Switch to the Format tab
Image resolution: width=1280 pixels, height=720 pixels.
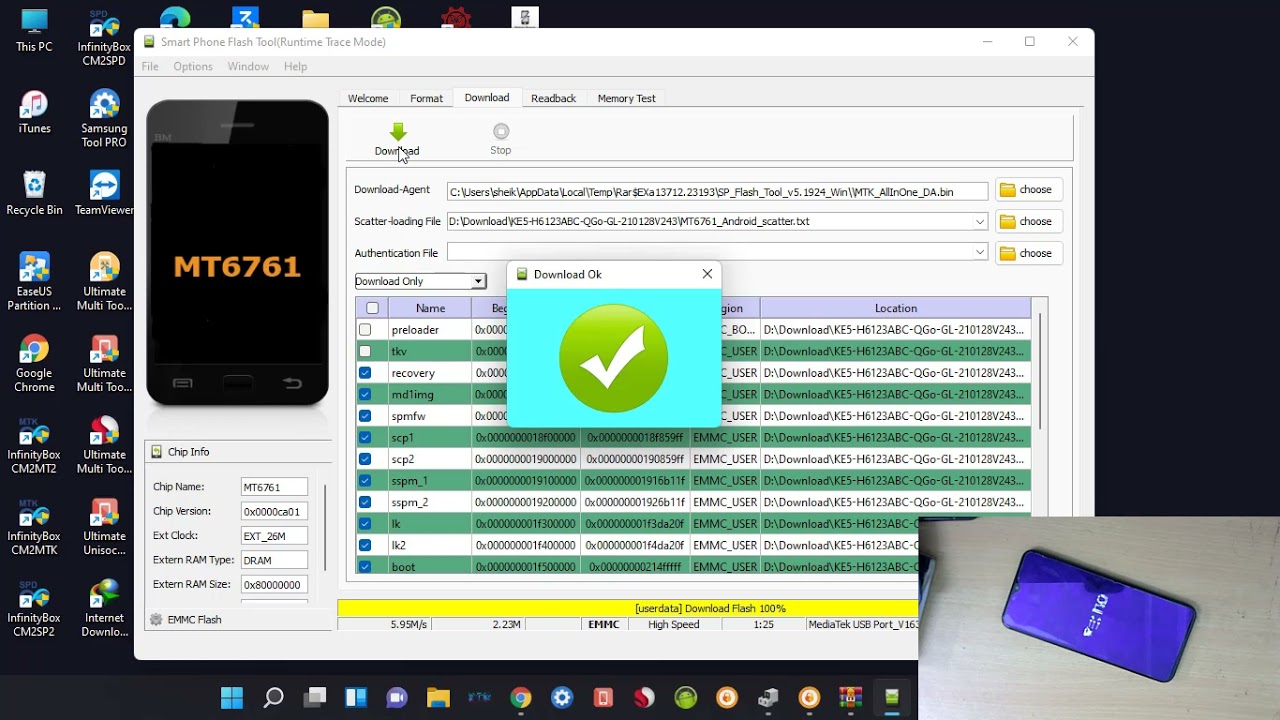coord(426,98)
